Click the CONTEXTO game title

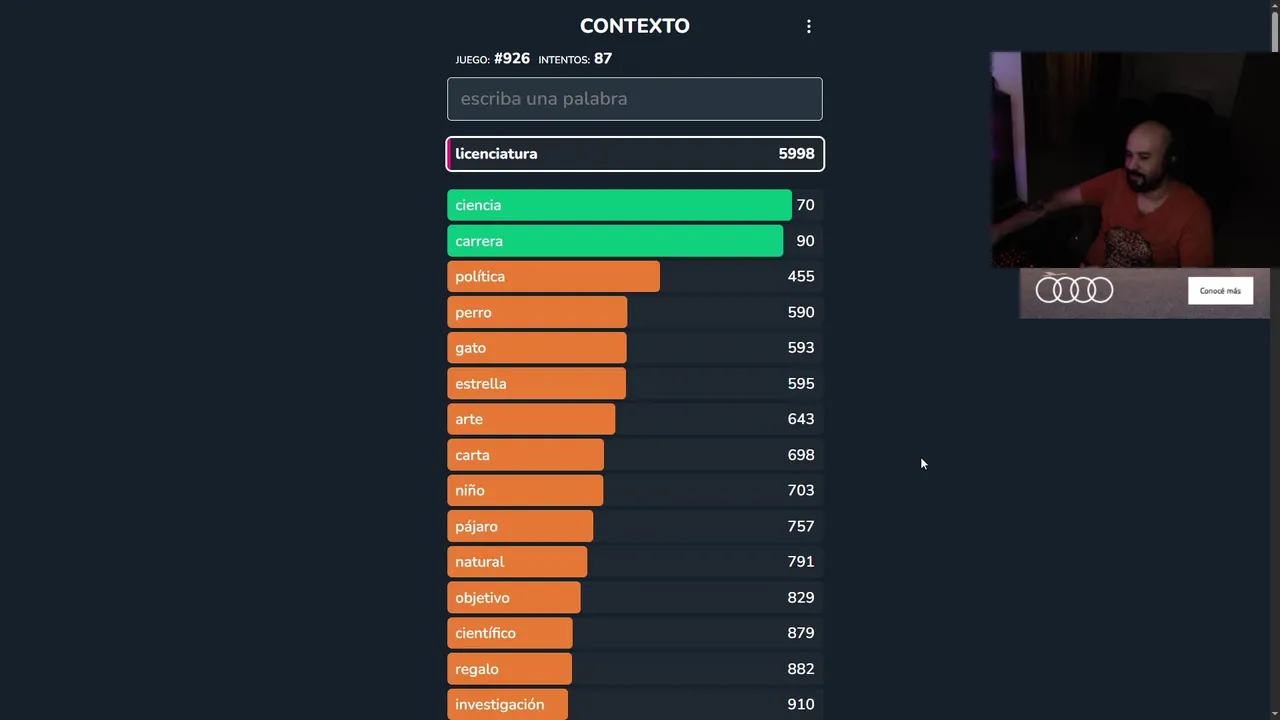[634, 26]
